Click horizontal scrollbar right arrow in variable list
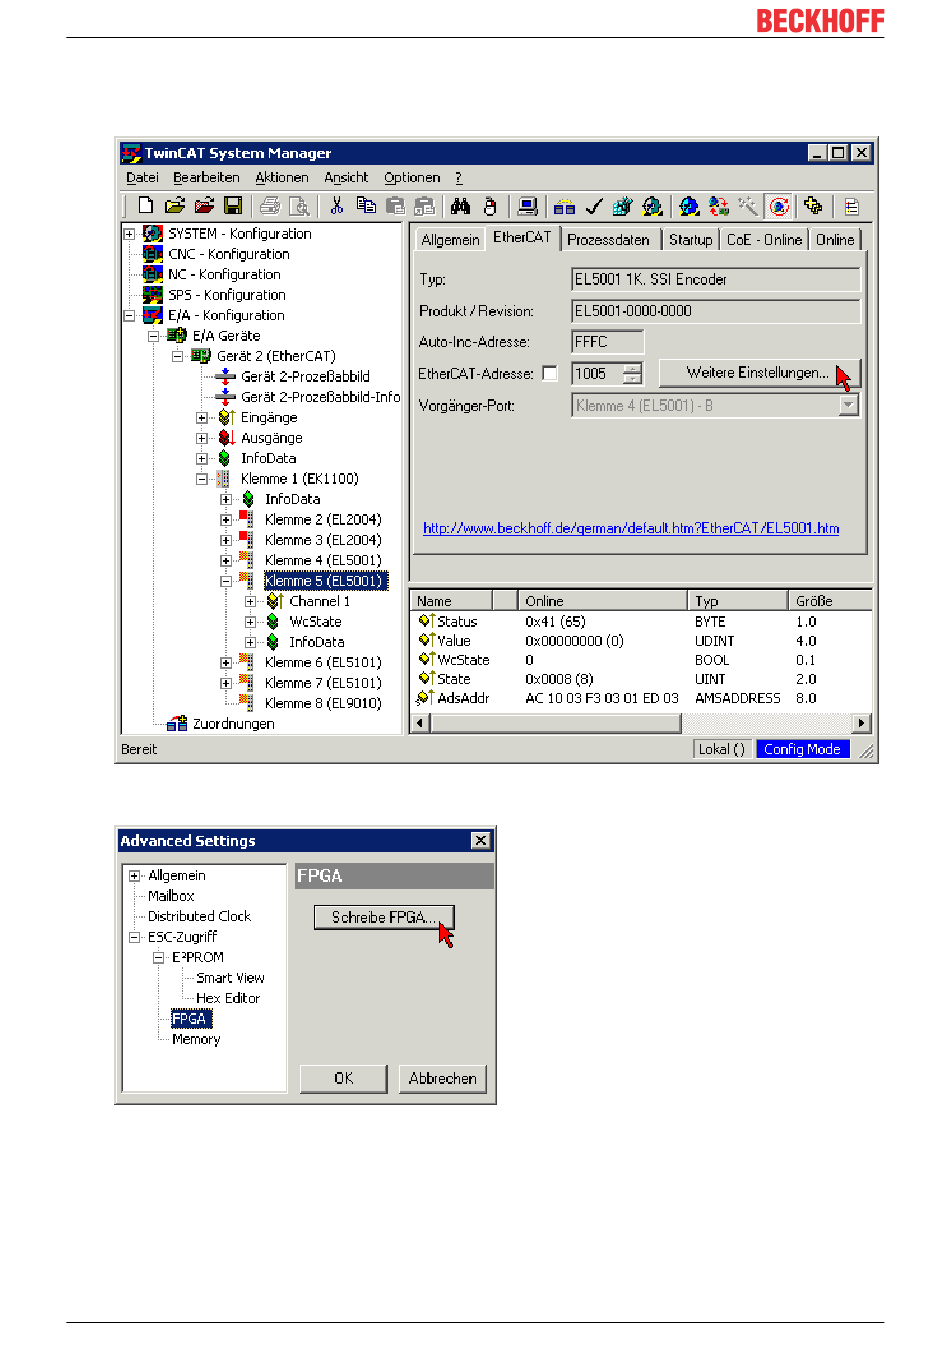 click(861, 723)
